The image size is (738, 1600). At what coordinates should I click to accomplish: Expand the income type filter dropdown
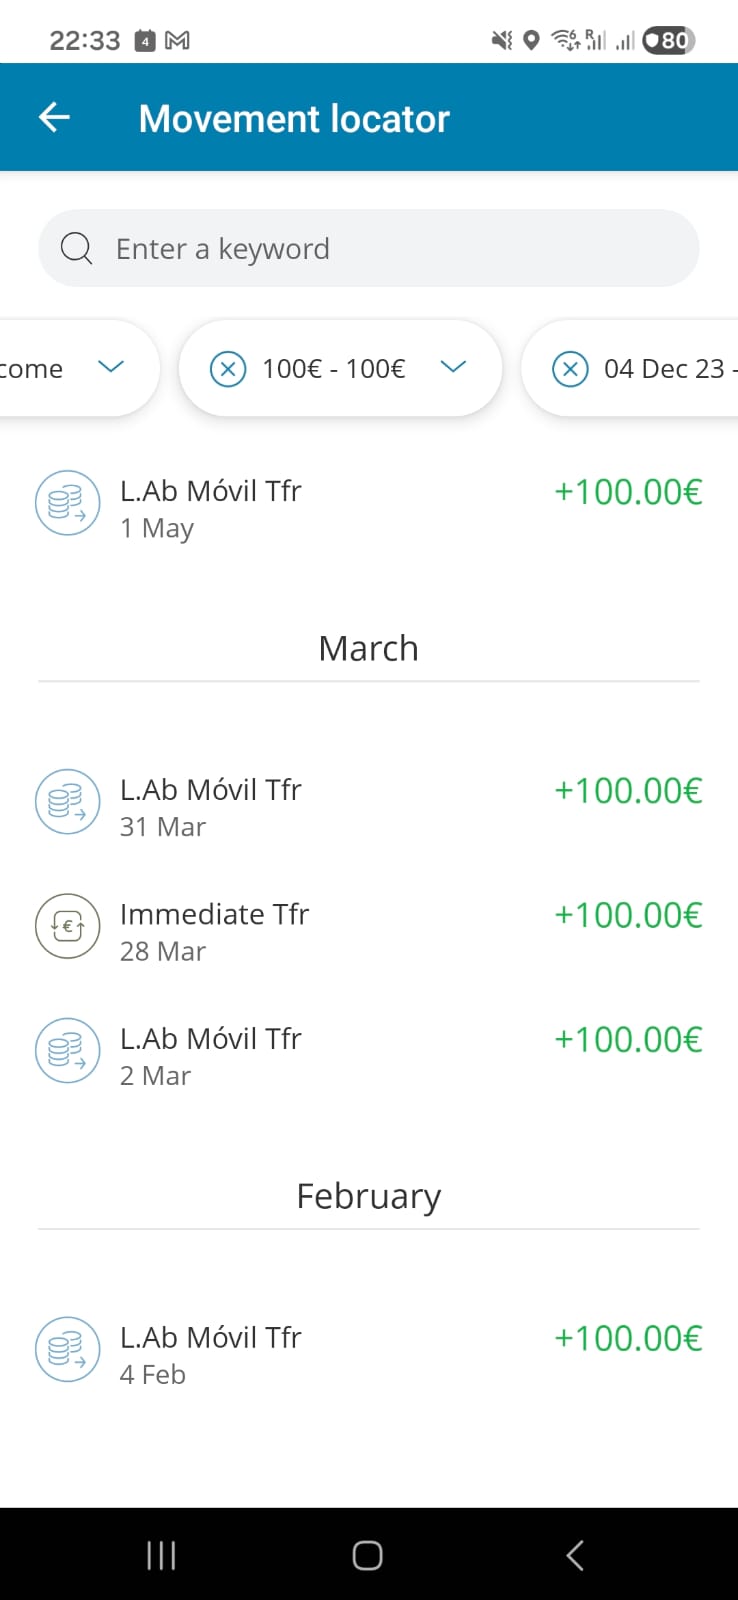[x=110, y=368]
